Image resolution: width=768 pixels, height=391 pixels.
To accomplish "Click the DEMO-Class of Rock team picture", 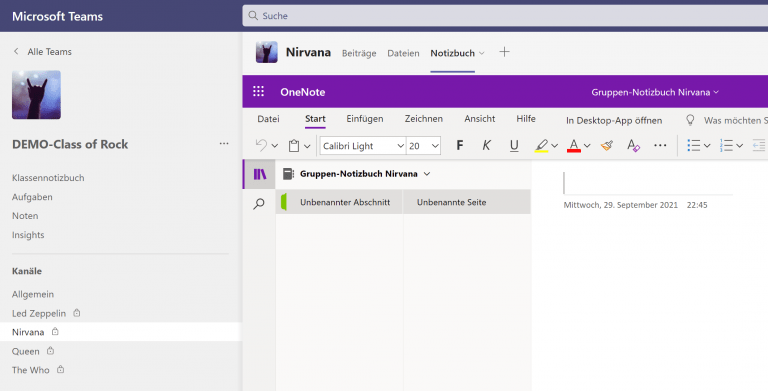I will (x=36, y=95).
